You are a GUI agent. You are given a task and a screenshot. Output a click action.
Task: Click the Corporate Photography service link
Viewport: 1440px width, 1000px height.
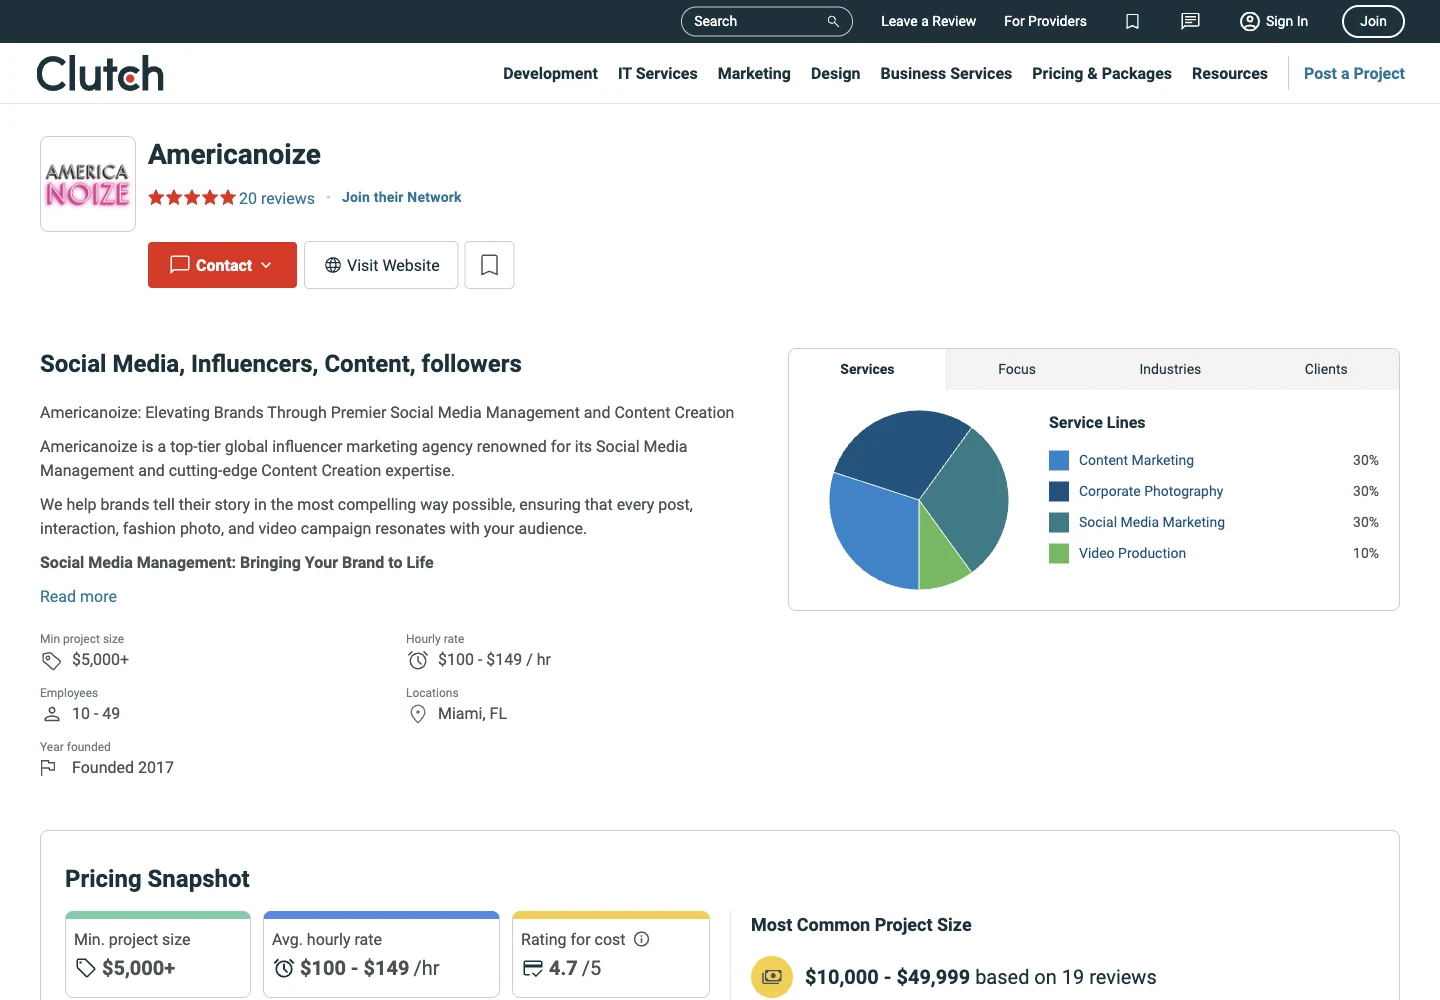[1151, 491]
